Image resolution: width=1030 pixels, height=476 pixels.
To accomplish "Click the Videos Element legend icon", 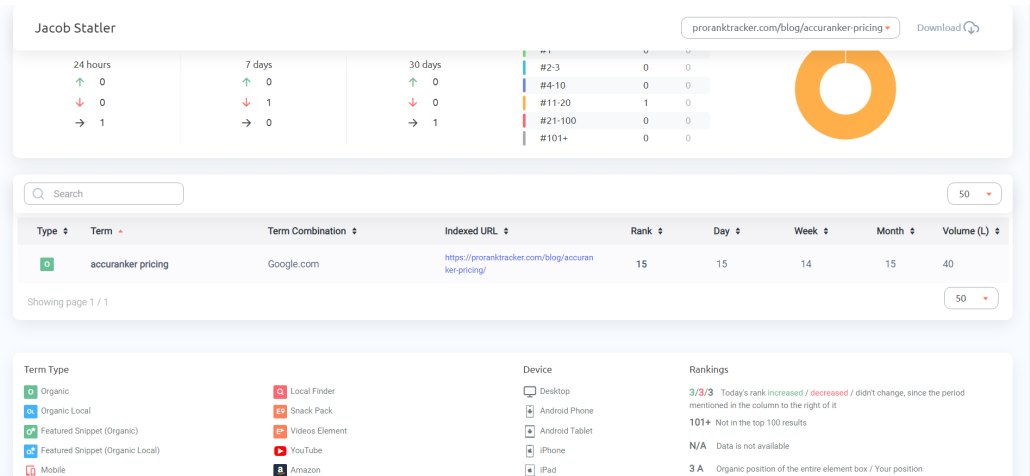I will coord(280,431).
